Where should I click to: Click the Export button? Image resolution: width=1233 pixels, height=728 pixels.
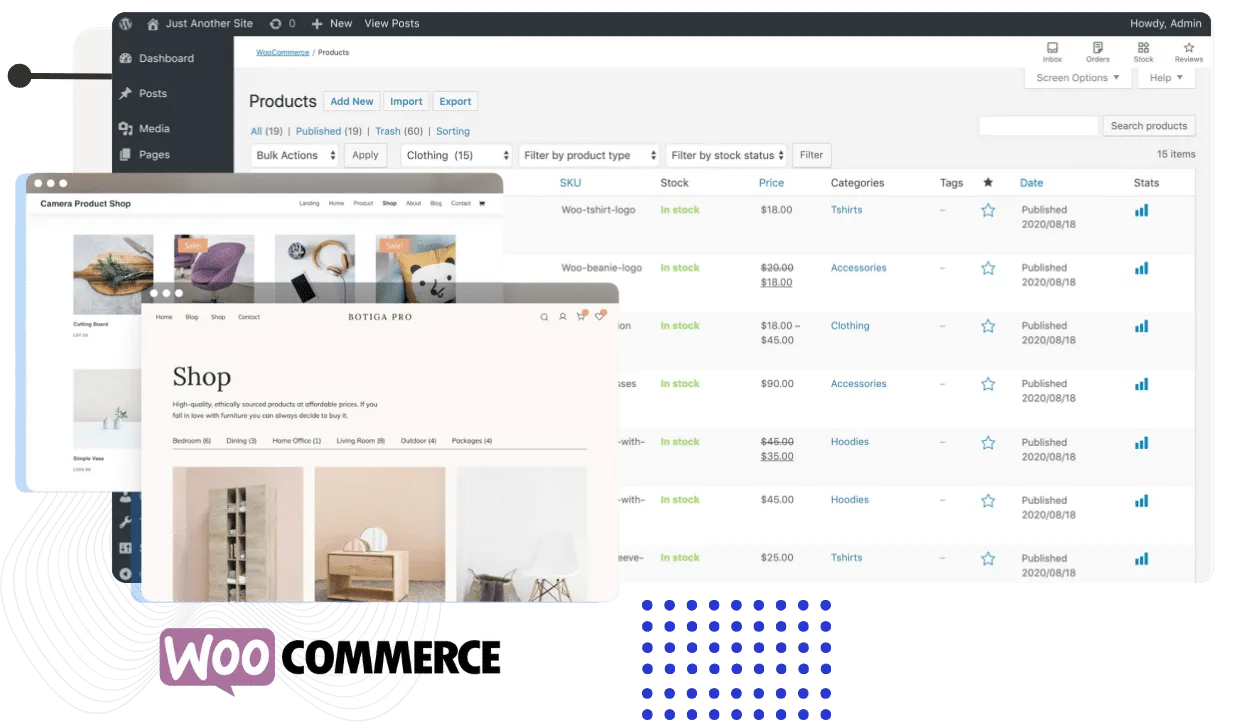[455, 101]
